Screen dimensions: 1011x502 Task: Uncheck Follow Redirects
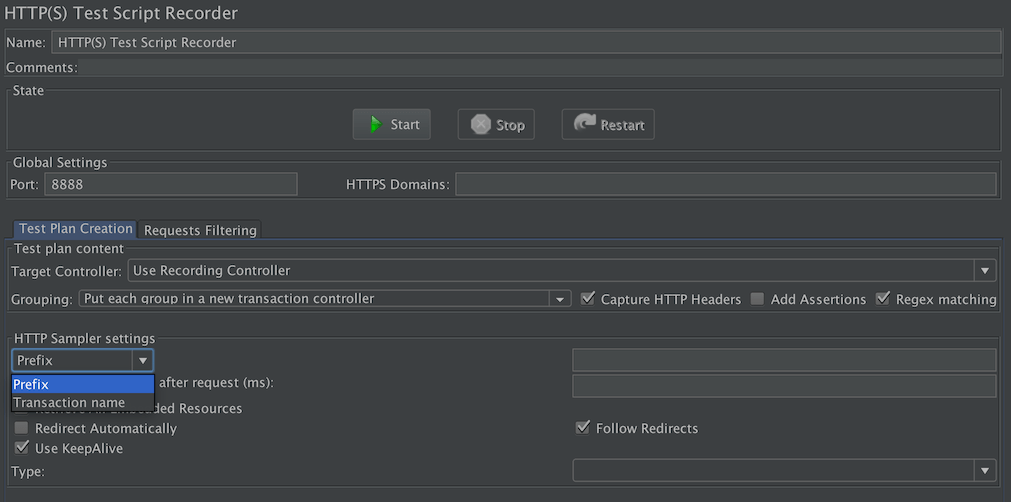click(x=583, y=428)
